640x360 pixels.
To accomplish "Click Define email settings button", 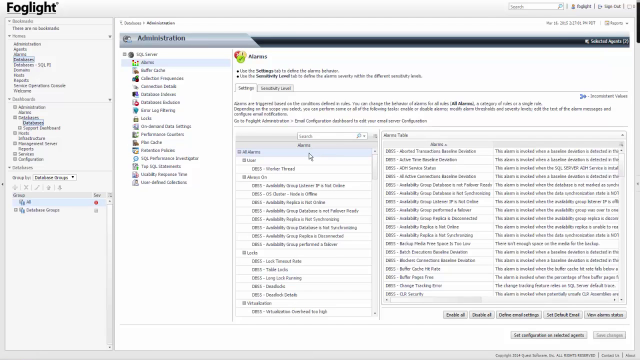I will point(519,315).
